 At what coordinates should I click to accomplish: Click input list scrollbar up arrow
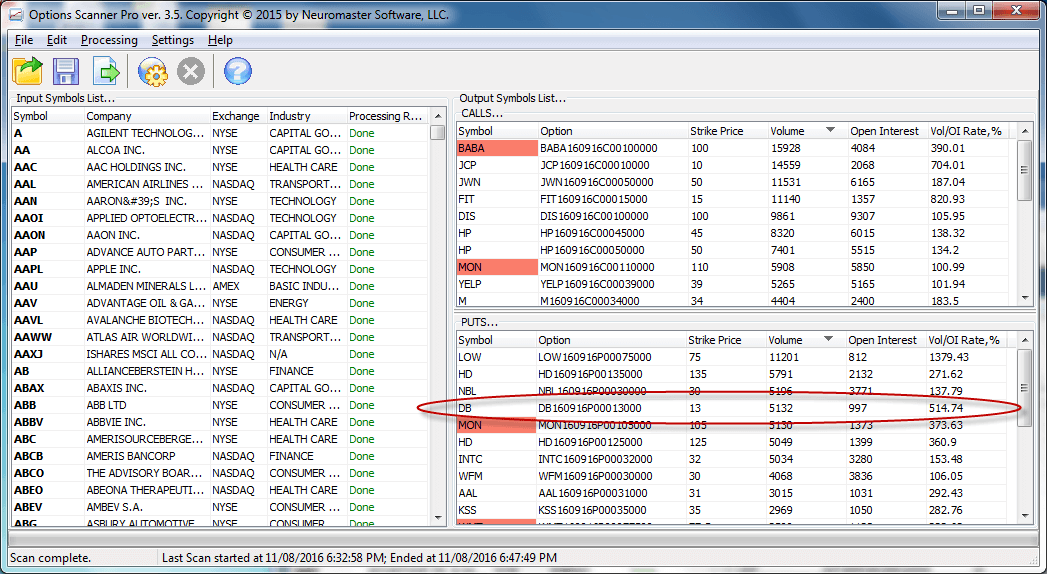click(x=437, y=116)
